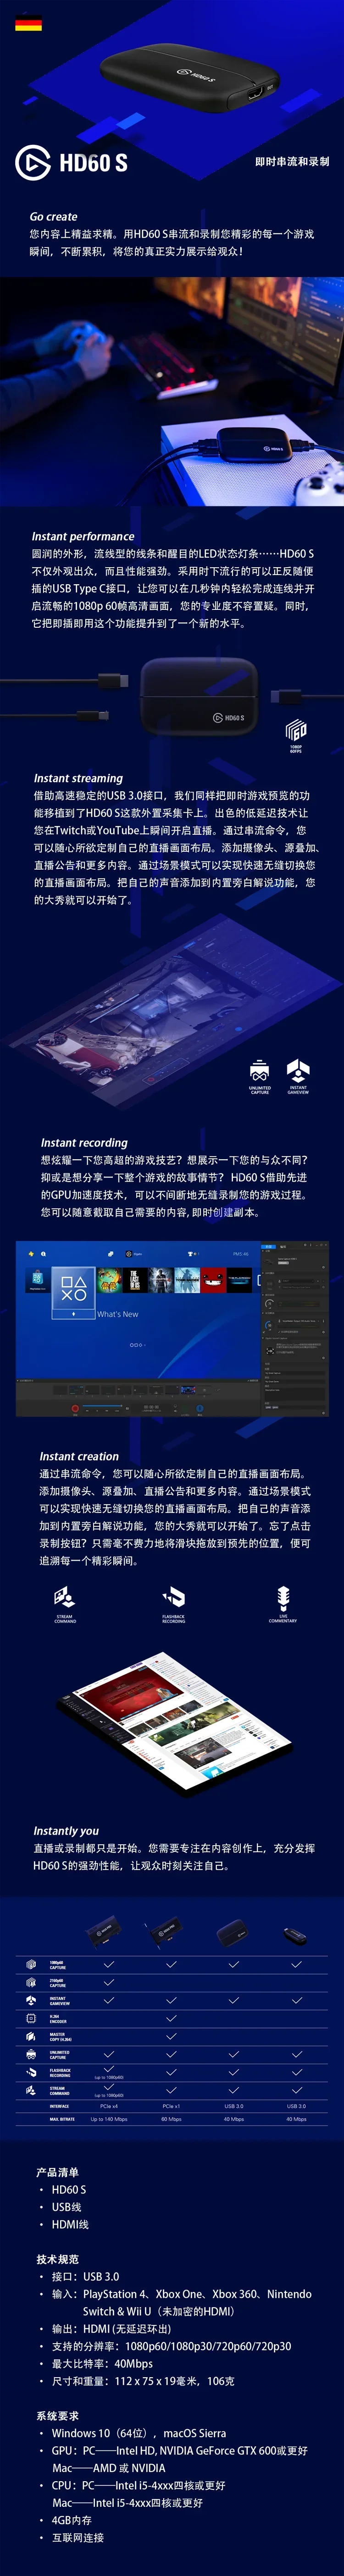Click the Instant creation heading
The image size is (344, 2576).
[x=79, y=1456]
